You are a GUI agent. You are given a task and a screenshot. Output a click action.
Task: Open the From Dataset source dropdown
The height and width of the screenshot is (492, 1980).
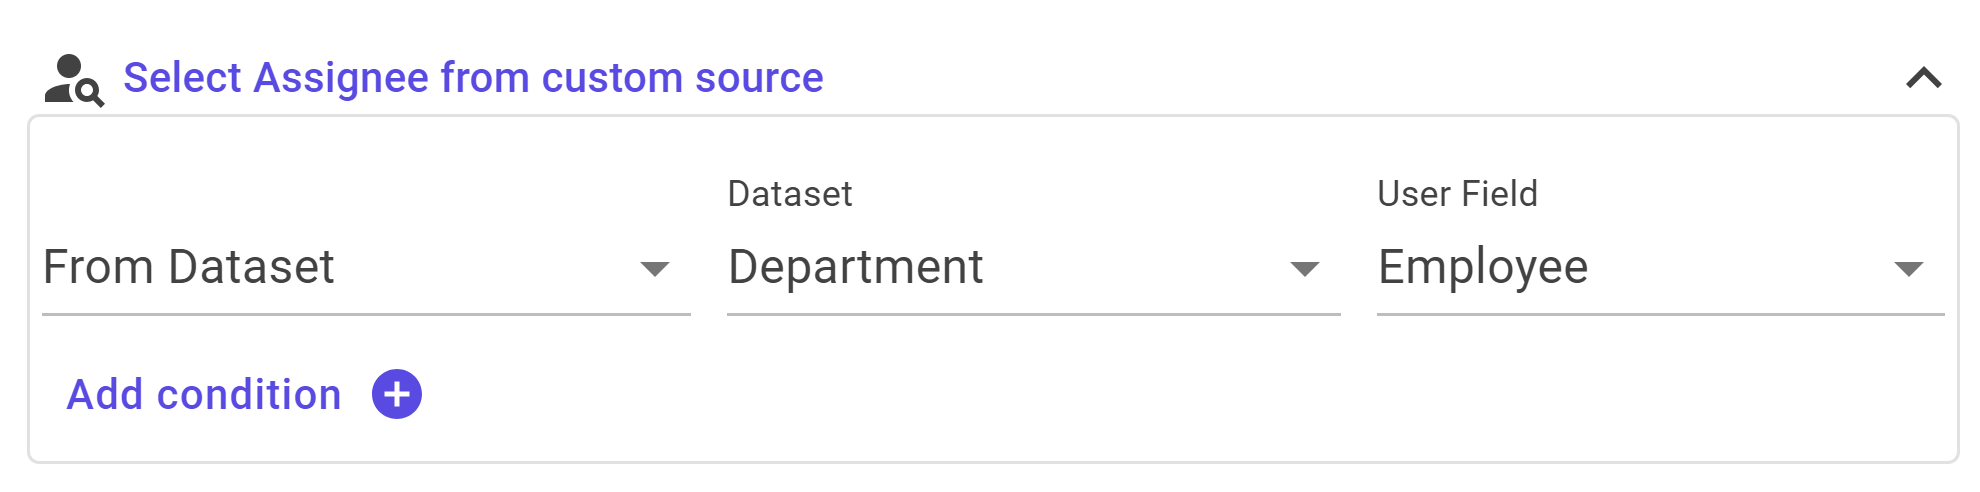coord(366,268)
